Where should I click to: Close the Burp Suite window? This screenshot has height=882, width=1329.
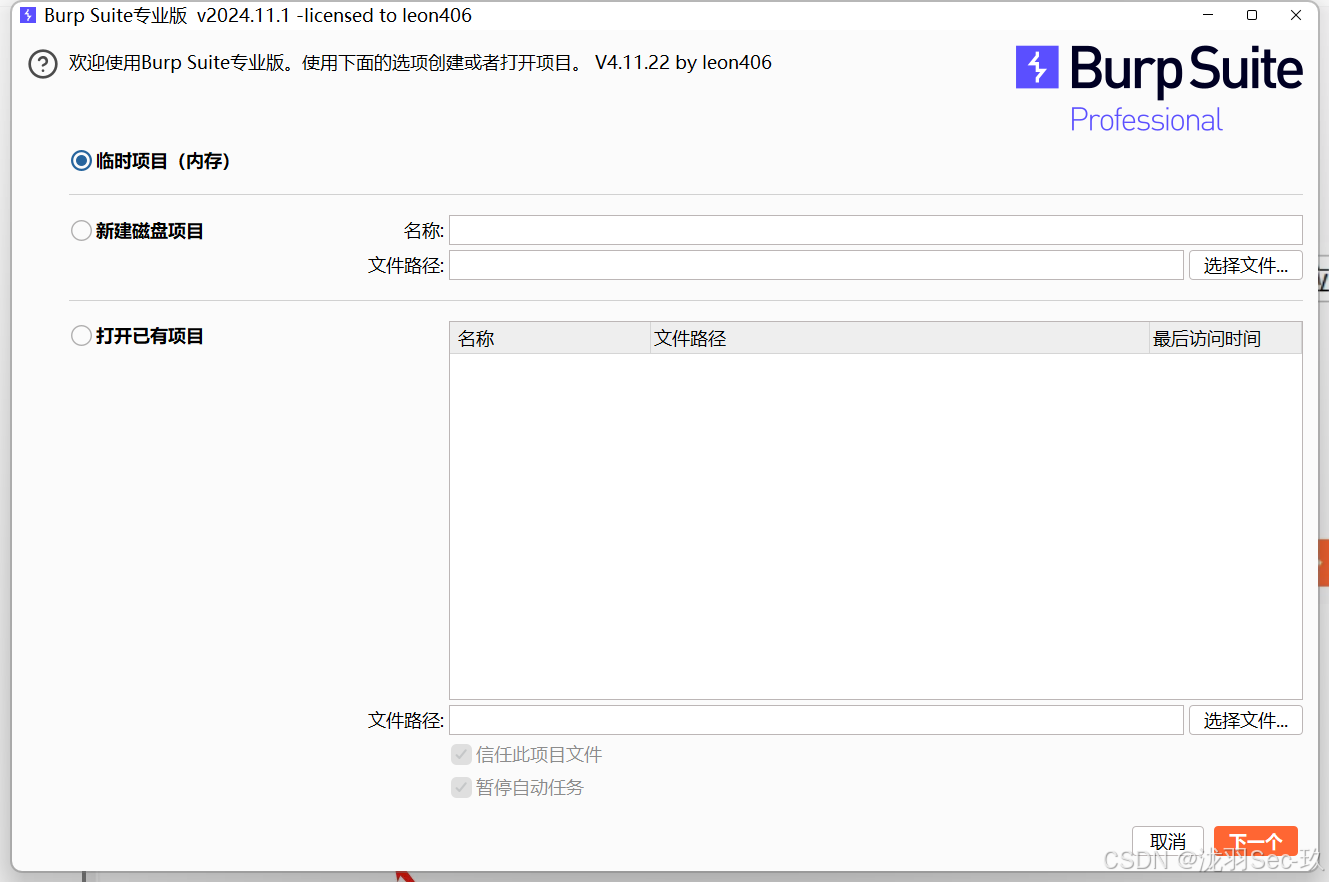pyautogui.click(x=1297, y=15)
